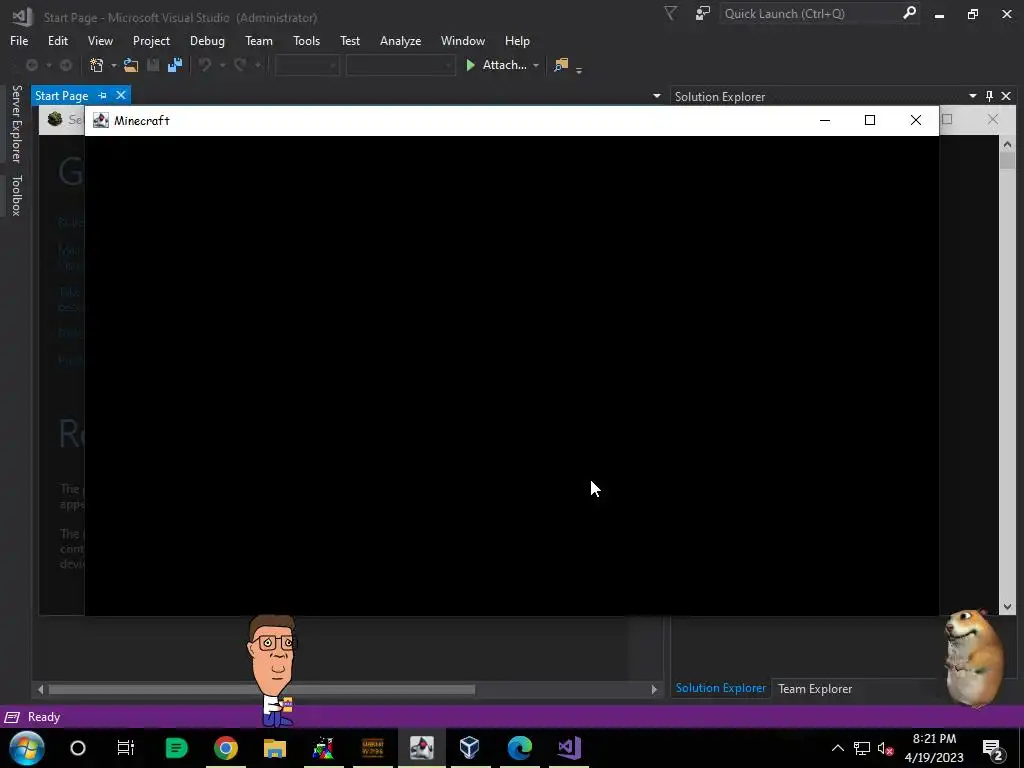Open the Debug menu
The width and height of the screenshot is (1024, 768).
click(207, 40)
